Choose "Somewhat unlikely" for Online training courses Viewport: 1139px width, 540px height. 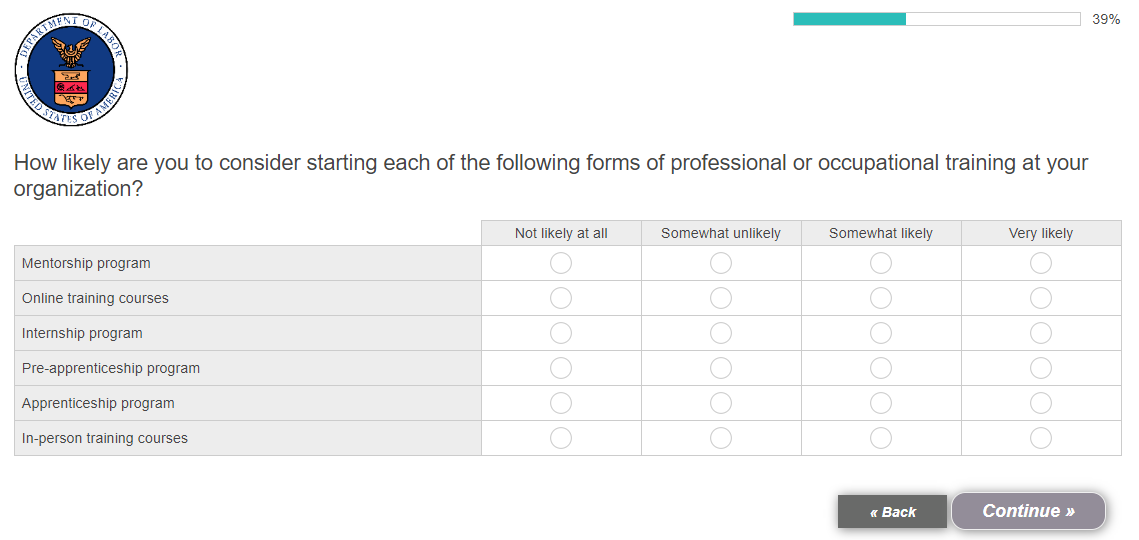tap(721, 298)
